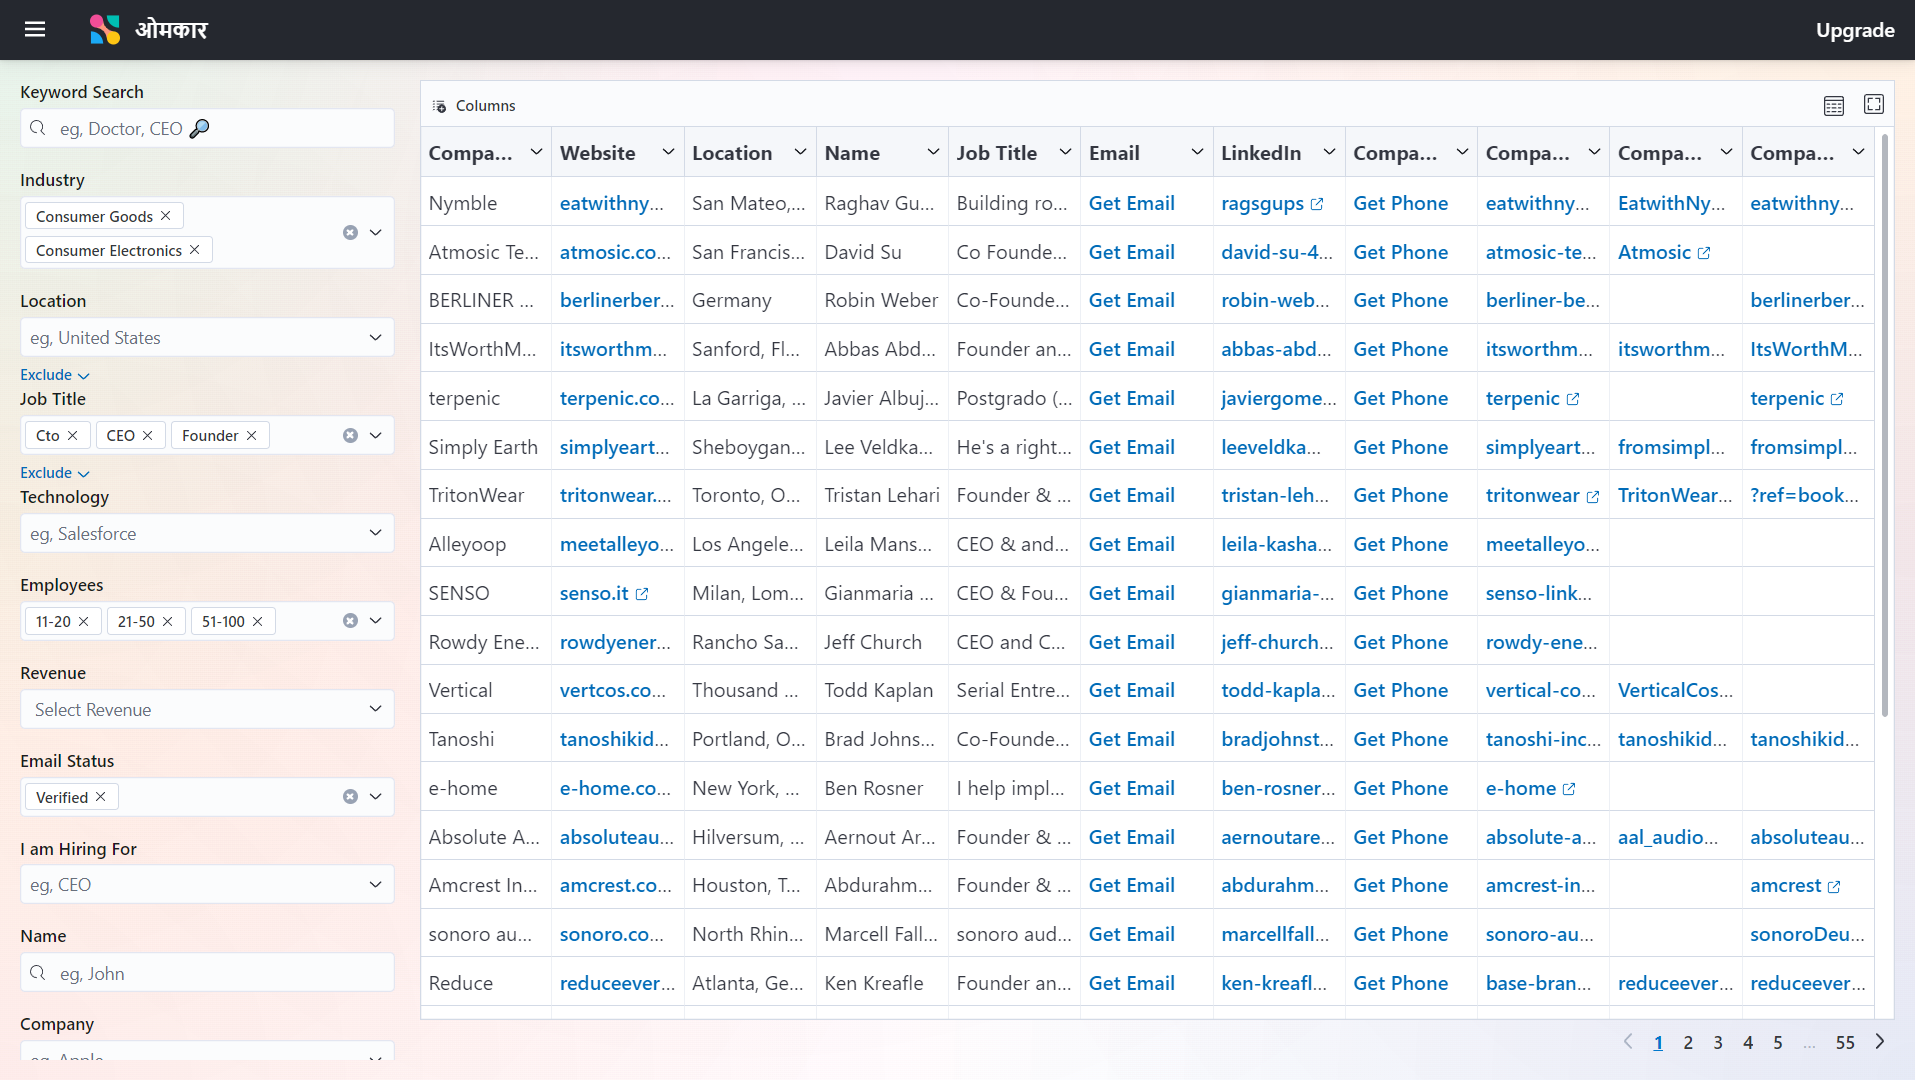Viewport: 1920px width, 1080px height.
Task: Get Email for Raghav Gu... row
Action: click(x=1131, y=203)
